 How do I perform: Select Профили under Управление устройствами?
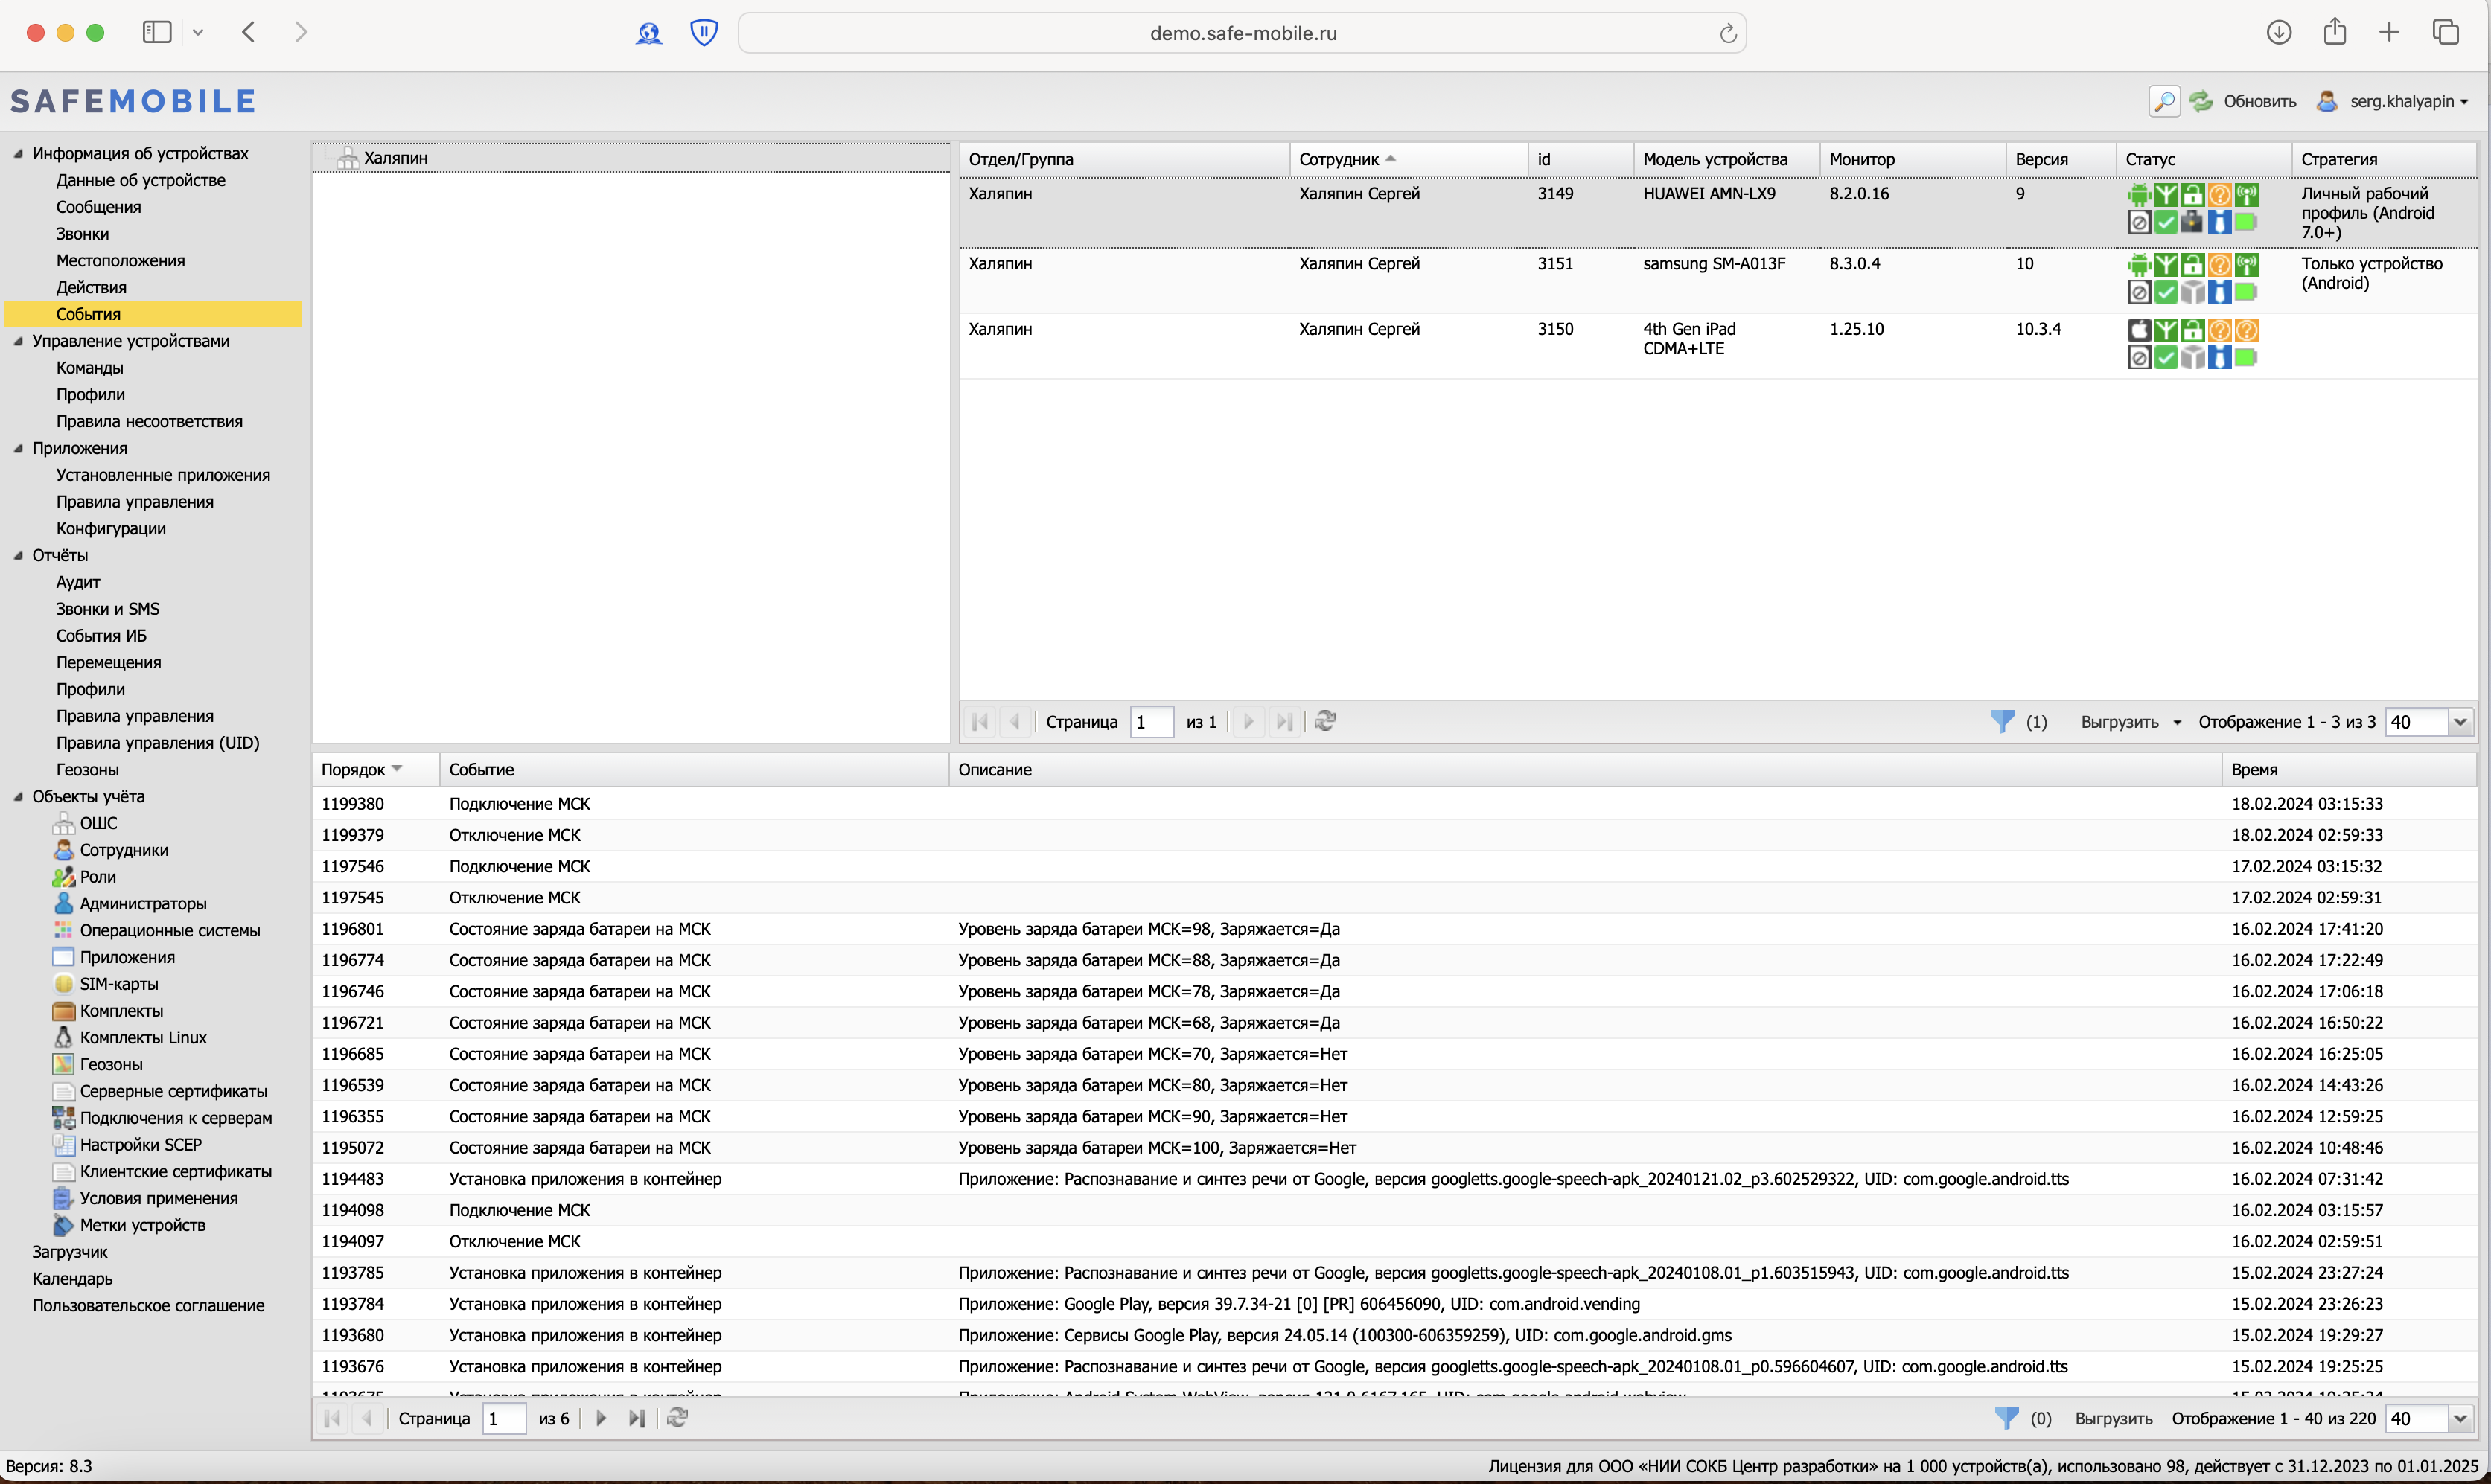click(90, 394)
